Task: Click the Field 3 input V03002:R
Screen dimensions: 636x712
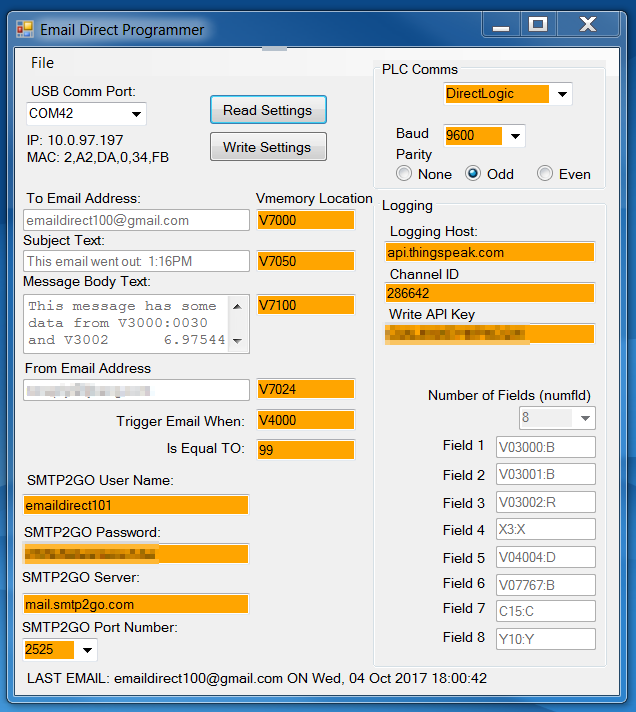Action: (546, 502)
